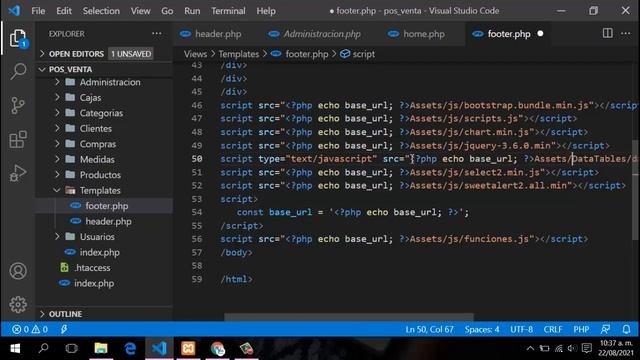The height and width of the screenshot is (360, 640).
Task: Click the volume icon in system tray
Action: tap(572, 348)
